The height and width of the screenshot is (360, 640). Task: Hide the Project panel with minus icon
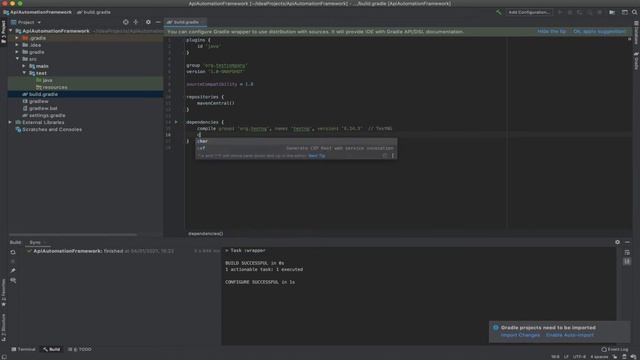[158, 22]
